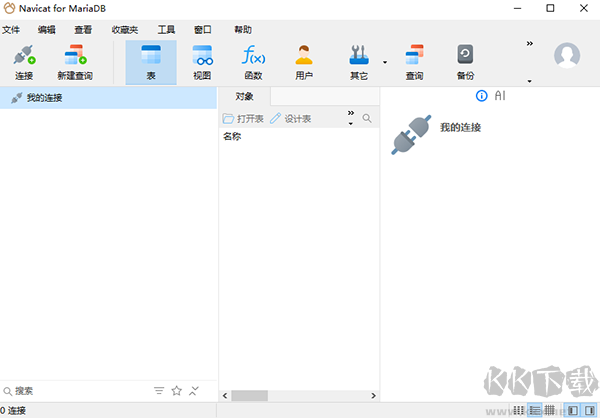Open the 工具 (Tools) menu
The width and height of the screenshot is (600, 418).
click(x=166, y=30)
